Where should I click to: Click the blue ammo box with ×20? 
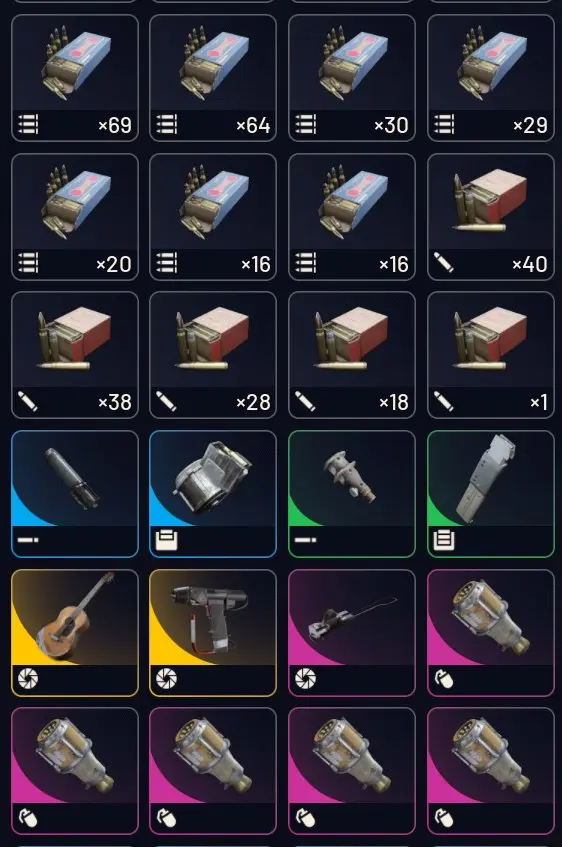click(x=75, y=217)
